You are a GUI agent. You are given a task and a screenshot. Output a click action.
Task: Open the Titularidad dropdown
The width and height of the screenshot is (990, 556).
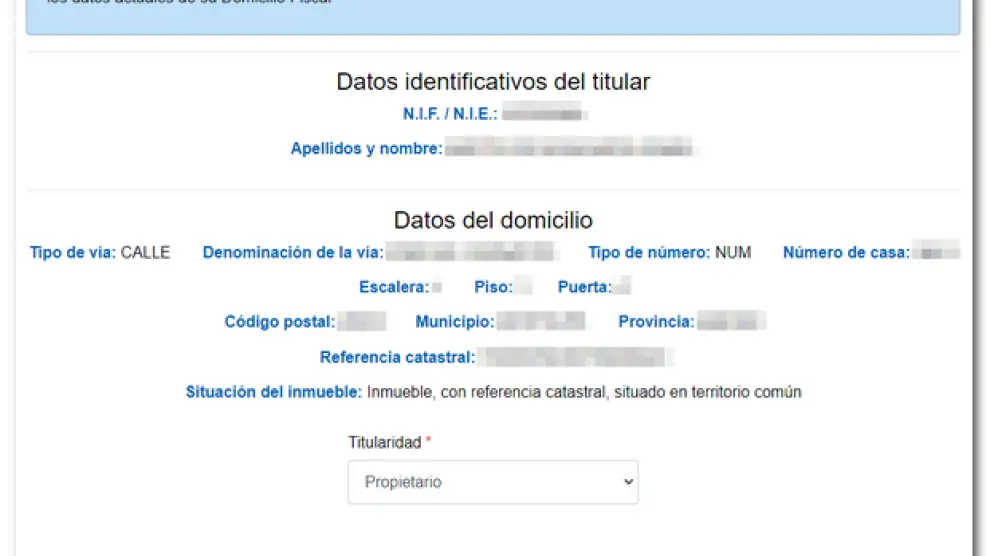[x=492, y=482]
